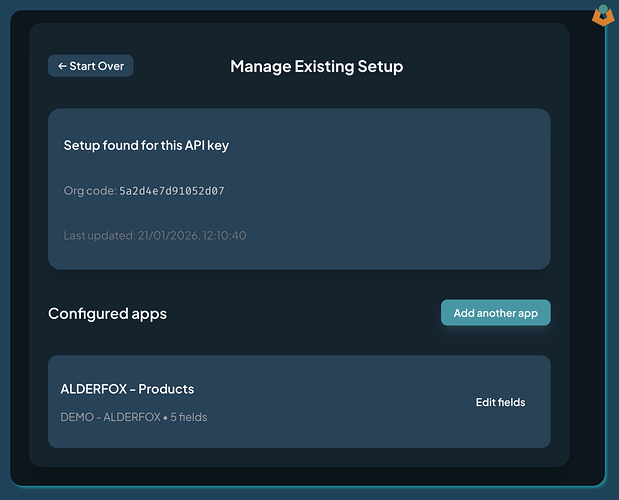Add another app to the setup

495,313
